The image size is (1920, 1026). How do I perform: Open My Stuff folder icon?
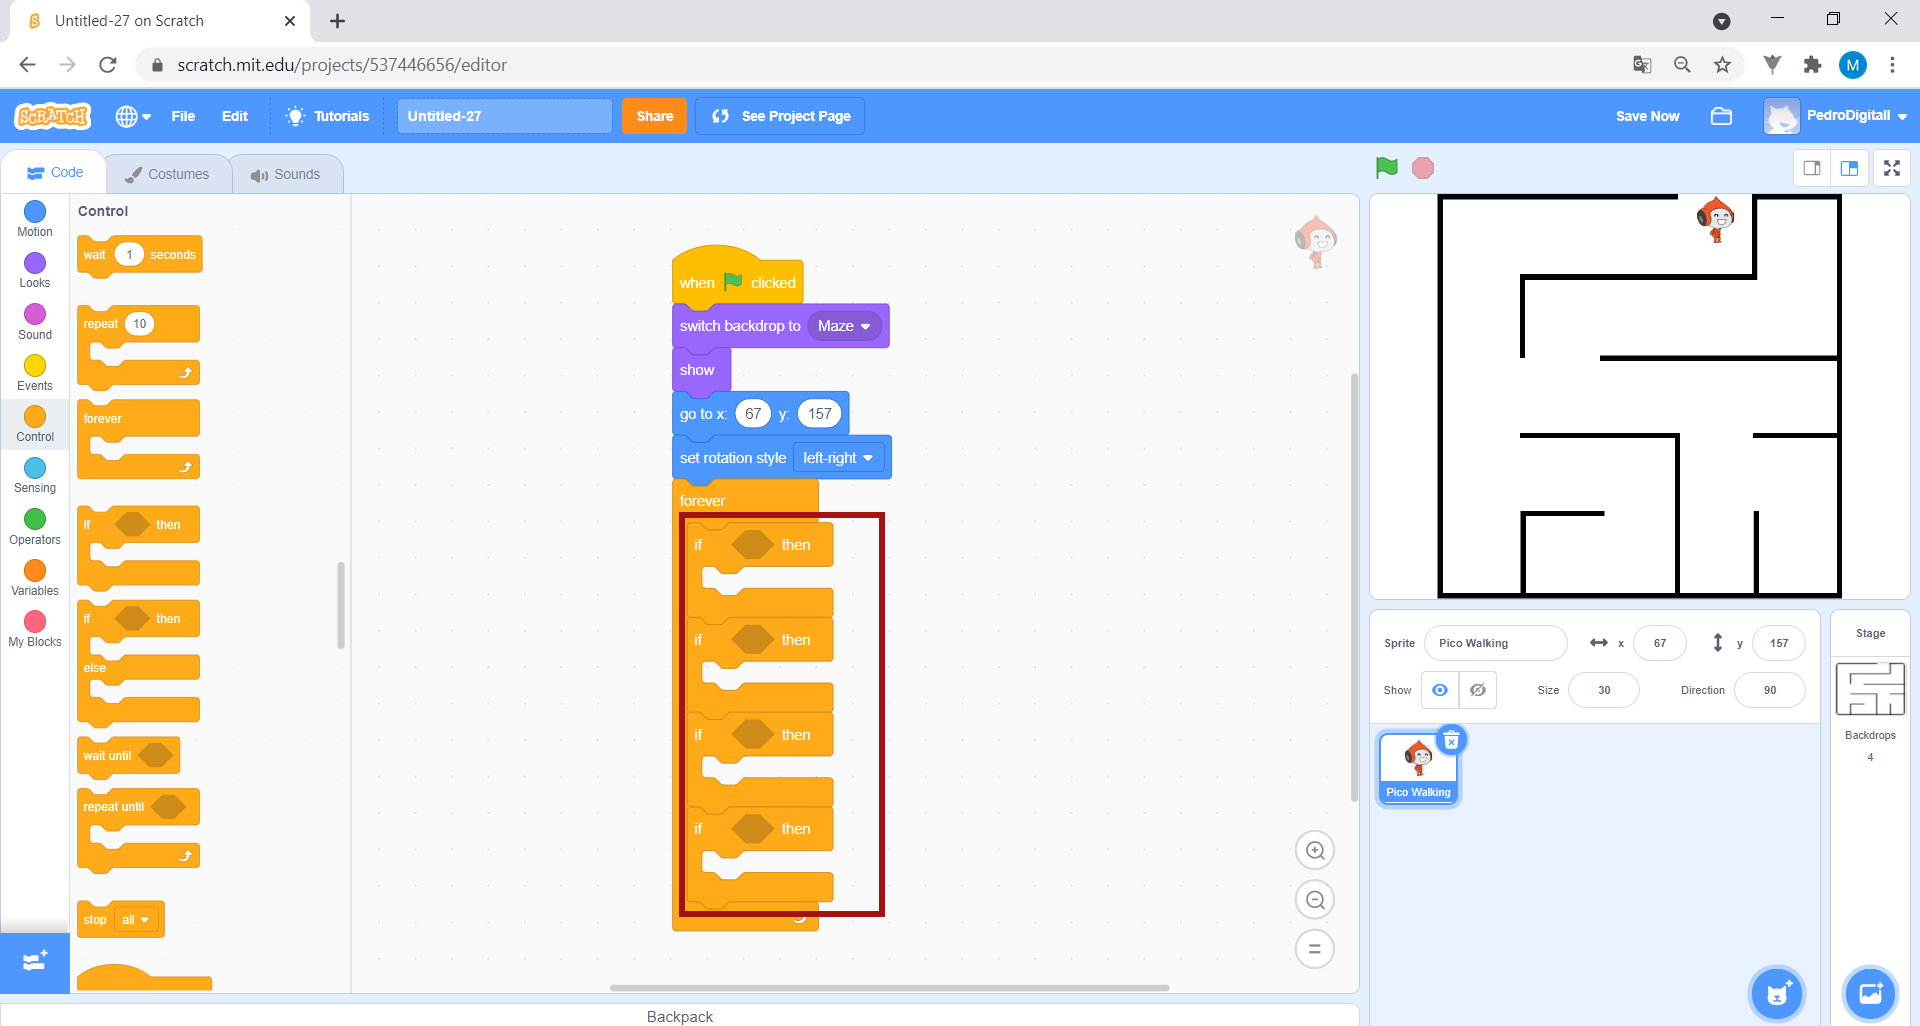(x=1721, y=116)
